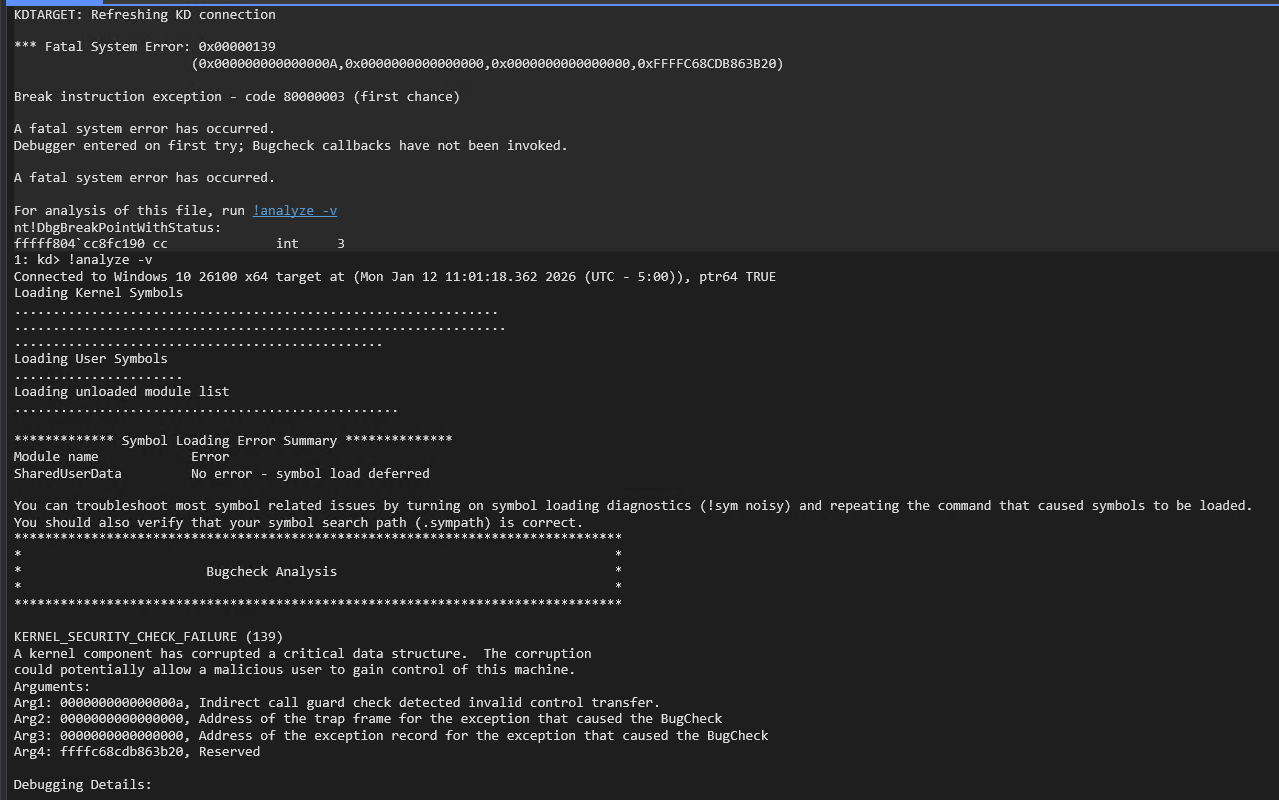
Task: Run the underlined !analyze -v hyperlink
Action: tap(294, 210)
